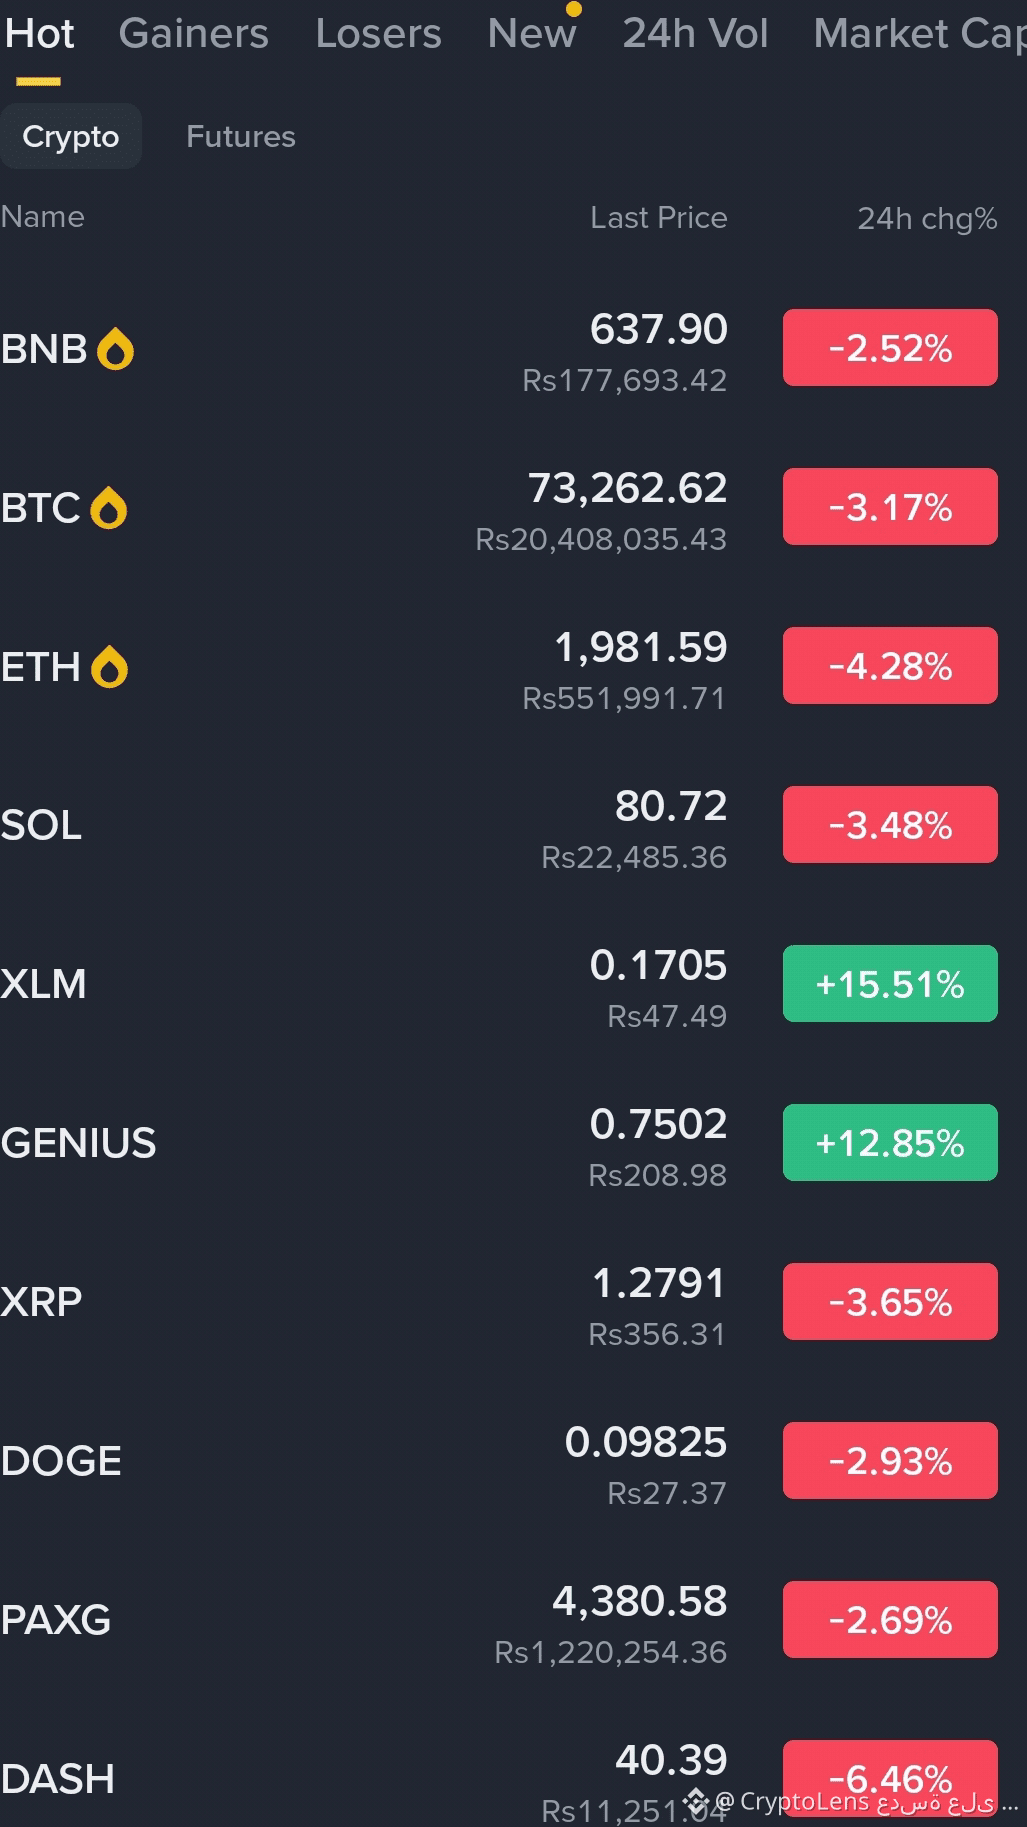Click the Binance logo in watermark

(697, 1801)
